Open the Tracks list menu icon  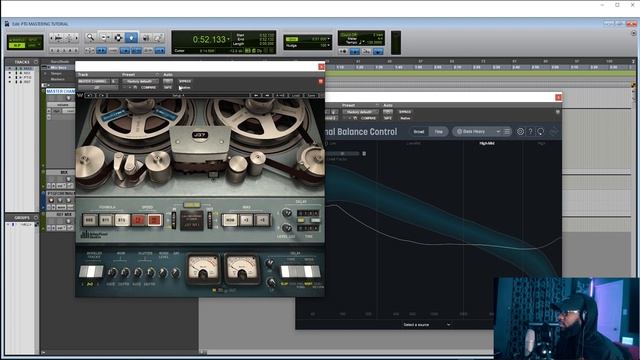click(36, 62)
